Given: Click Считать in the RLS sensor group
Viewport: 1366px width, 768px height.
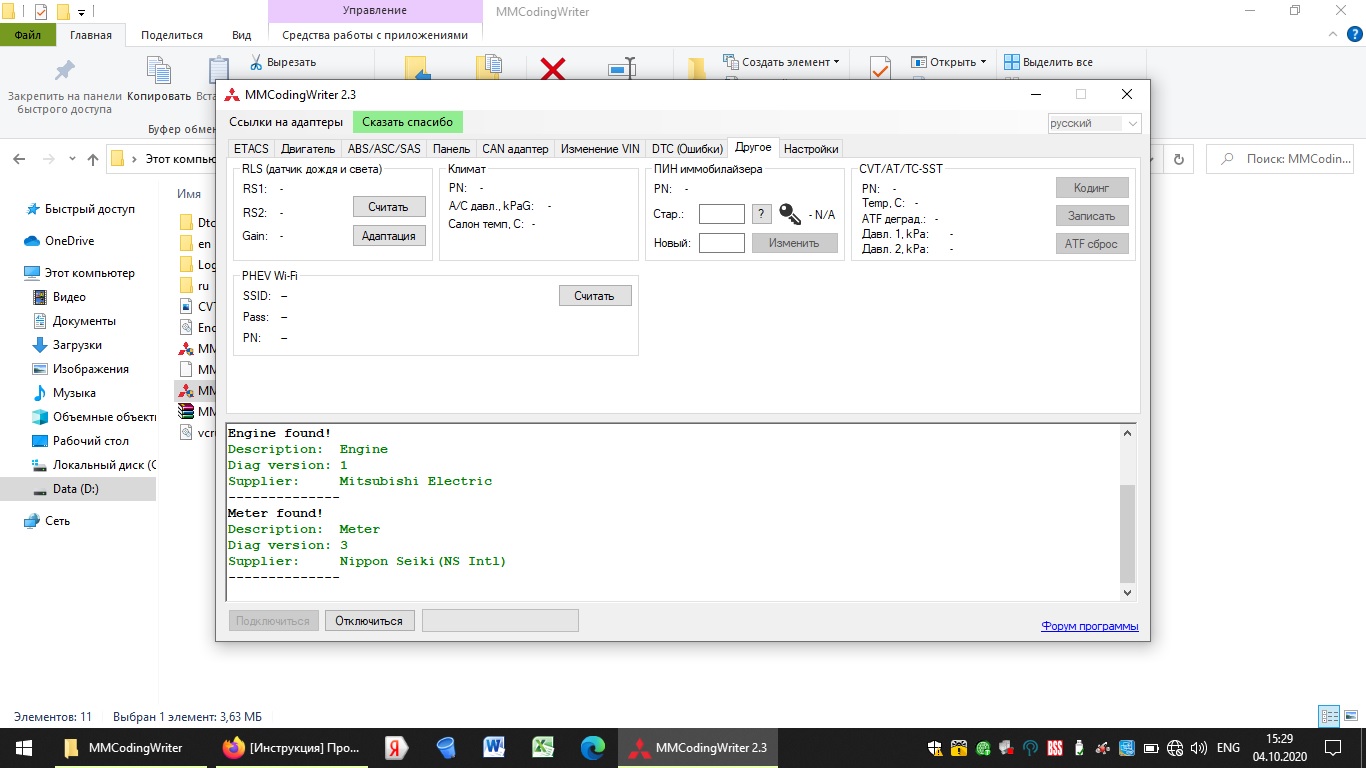Looking at the screenshot, I should [389, 207].
